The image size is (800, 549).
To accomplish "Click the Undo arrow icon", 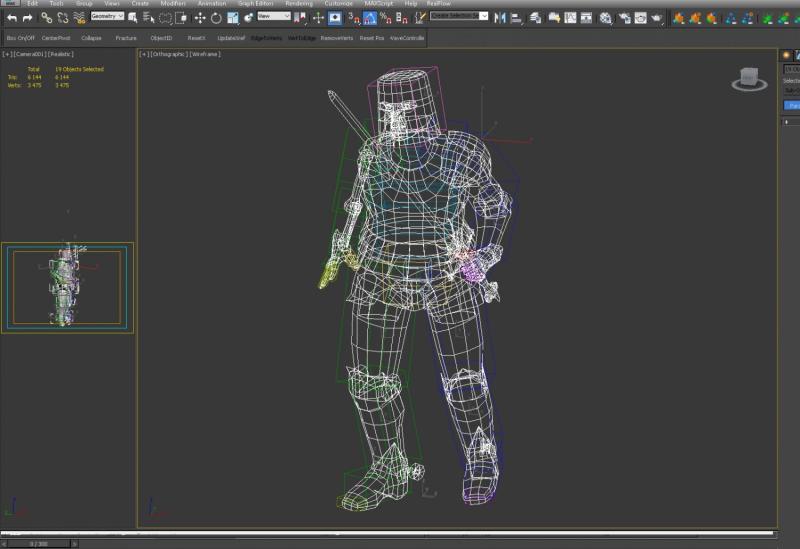I will (x=12, y=18).
